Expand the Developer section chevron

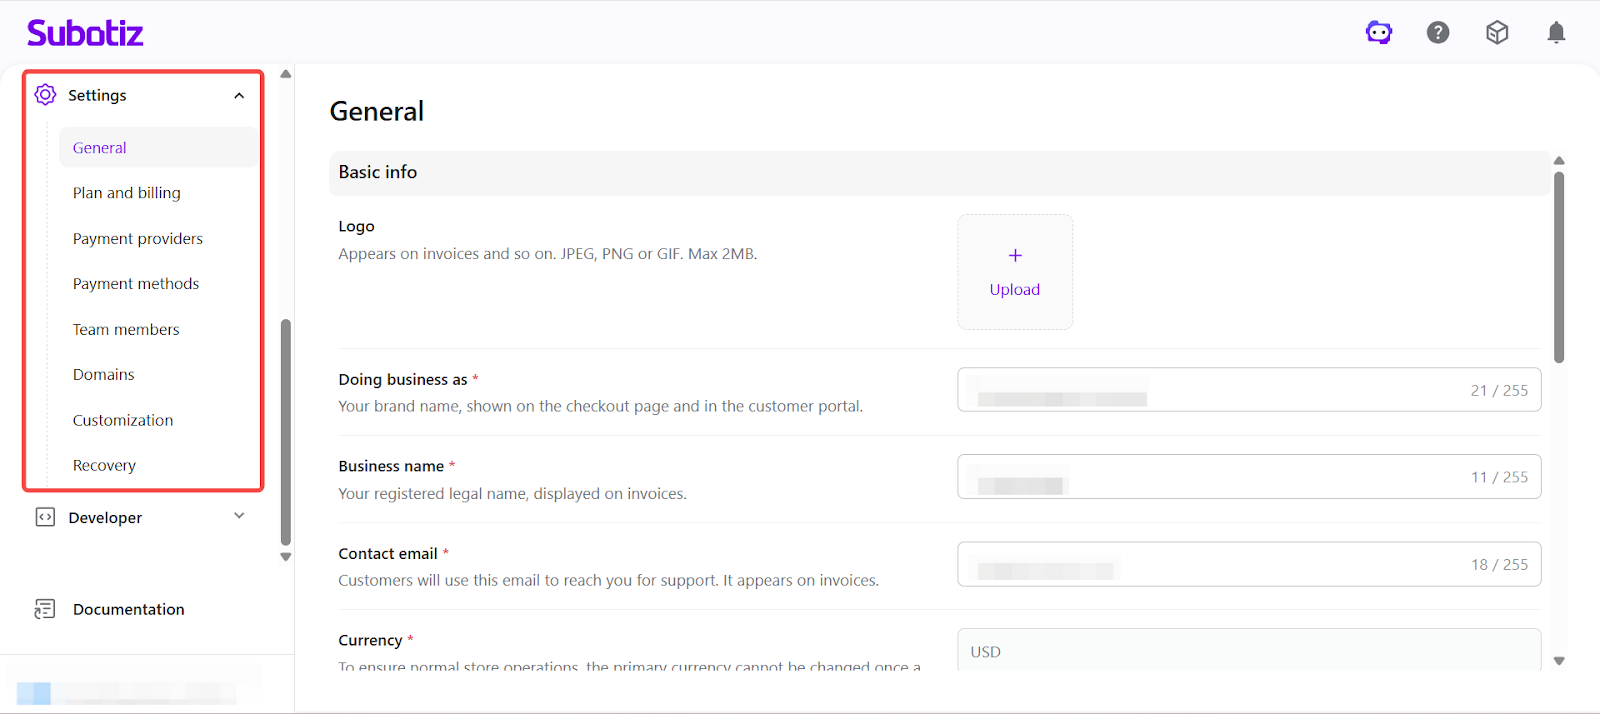tap(239, 516)
